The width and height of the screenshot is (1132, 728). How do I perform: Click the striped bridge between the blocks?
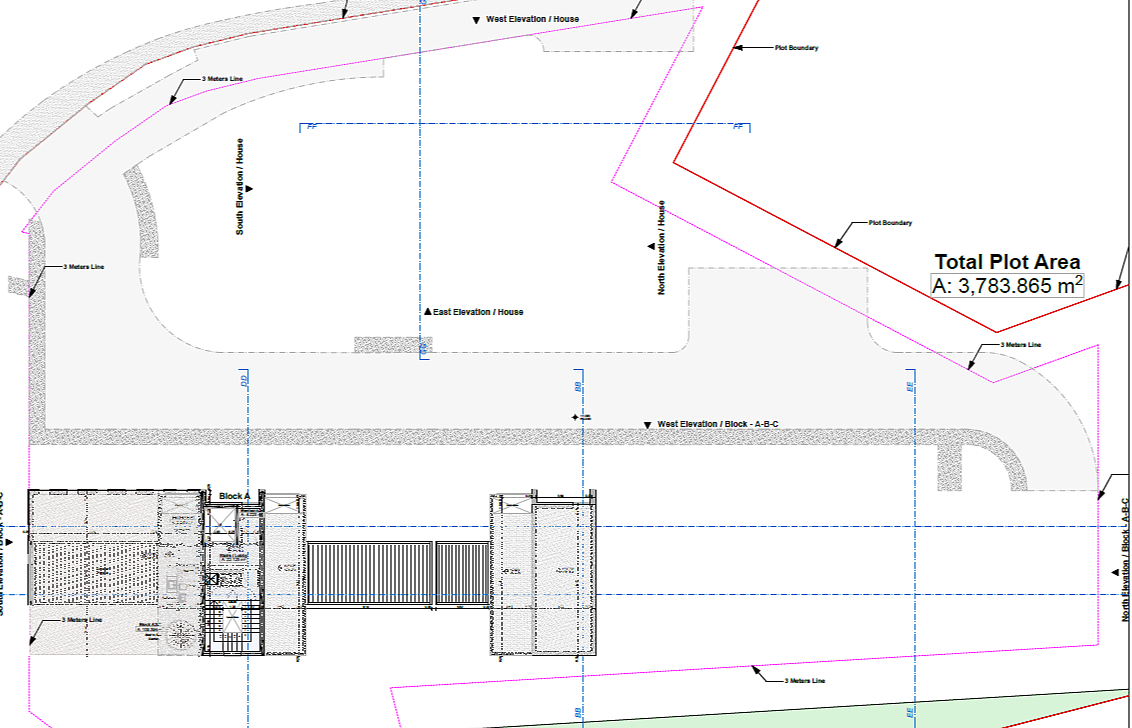pos(399,573)
